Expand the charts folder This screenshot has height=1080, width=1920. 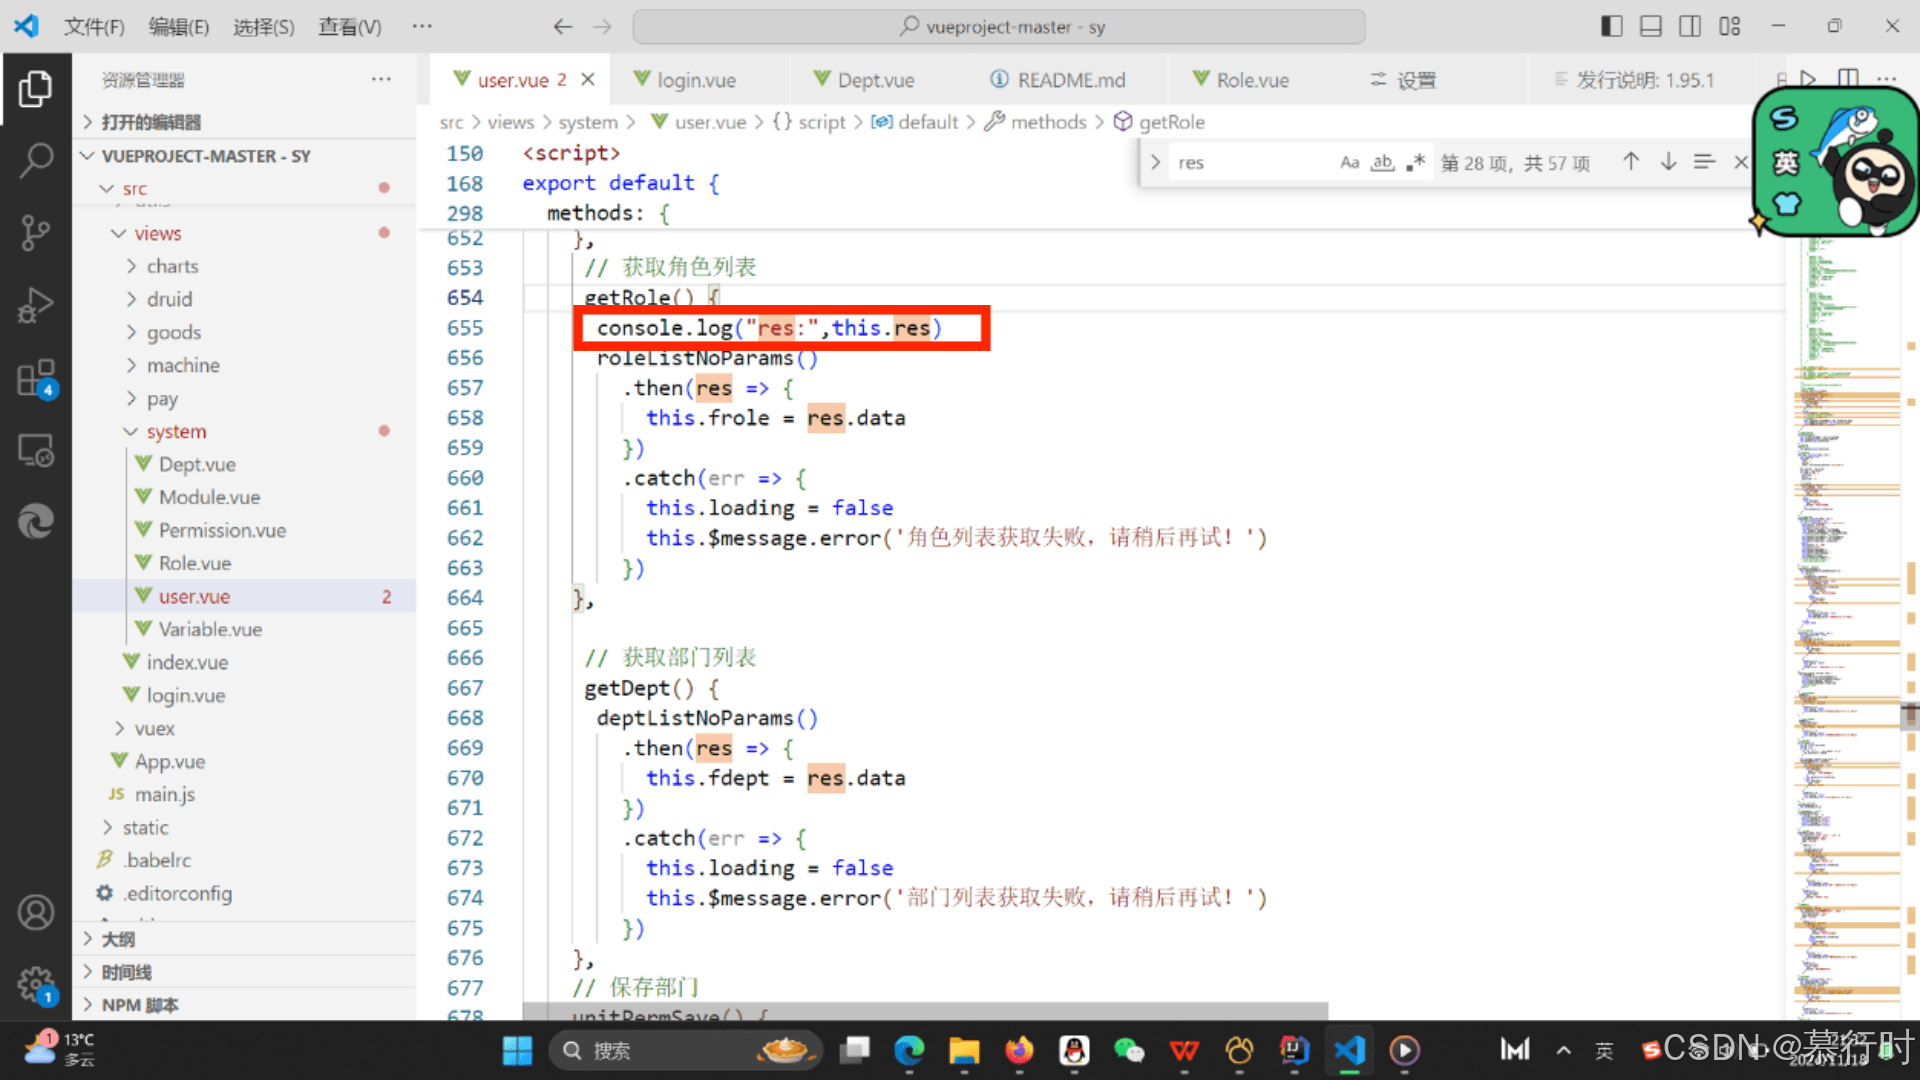(172, 266)
